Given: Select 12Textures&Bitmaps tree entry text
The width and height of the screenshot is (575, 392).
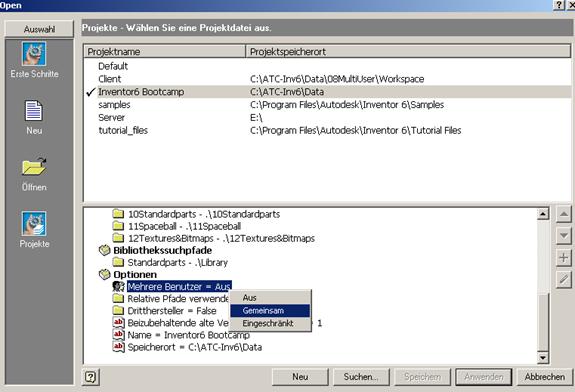Looking at the screenshot, I should [x=221, y=238].
